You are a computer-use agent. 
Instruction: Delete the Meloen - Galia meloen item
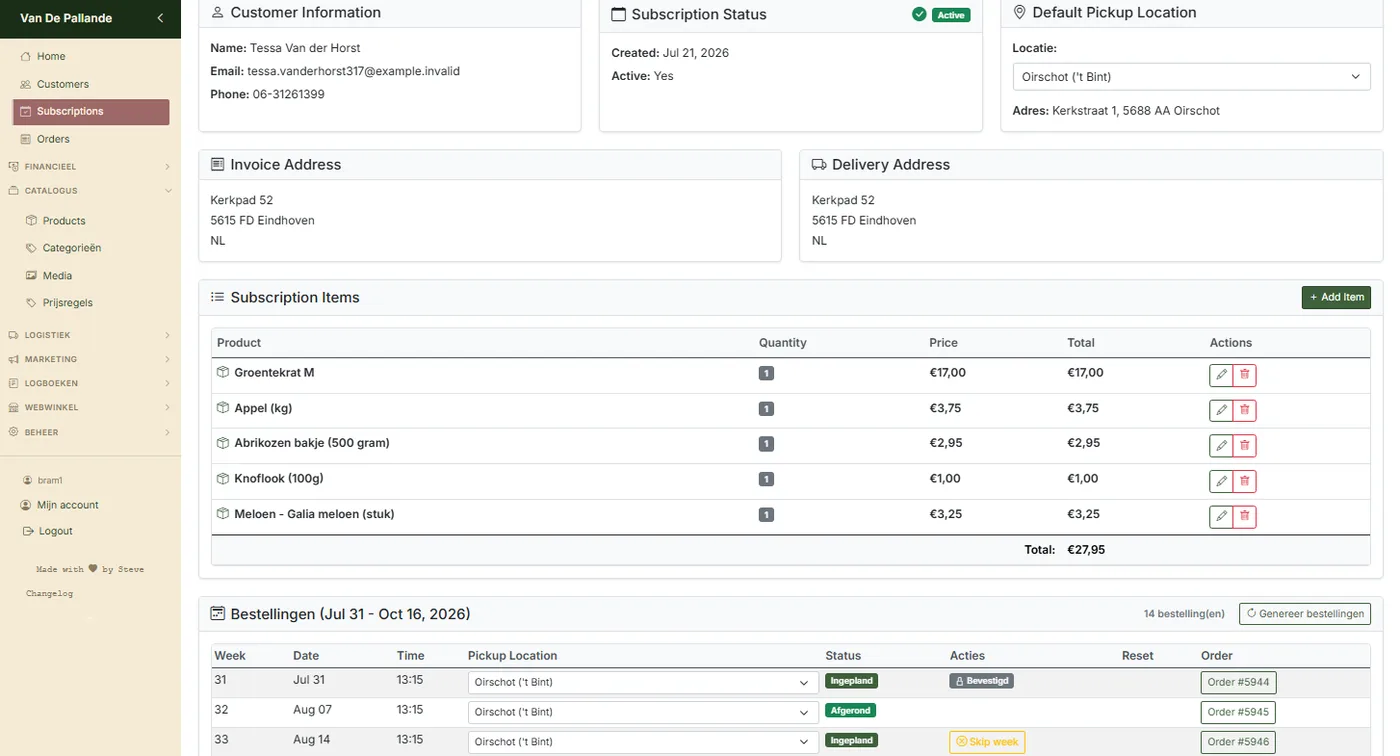tap(1245, 516)
